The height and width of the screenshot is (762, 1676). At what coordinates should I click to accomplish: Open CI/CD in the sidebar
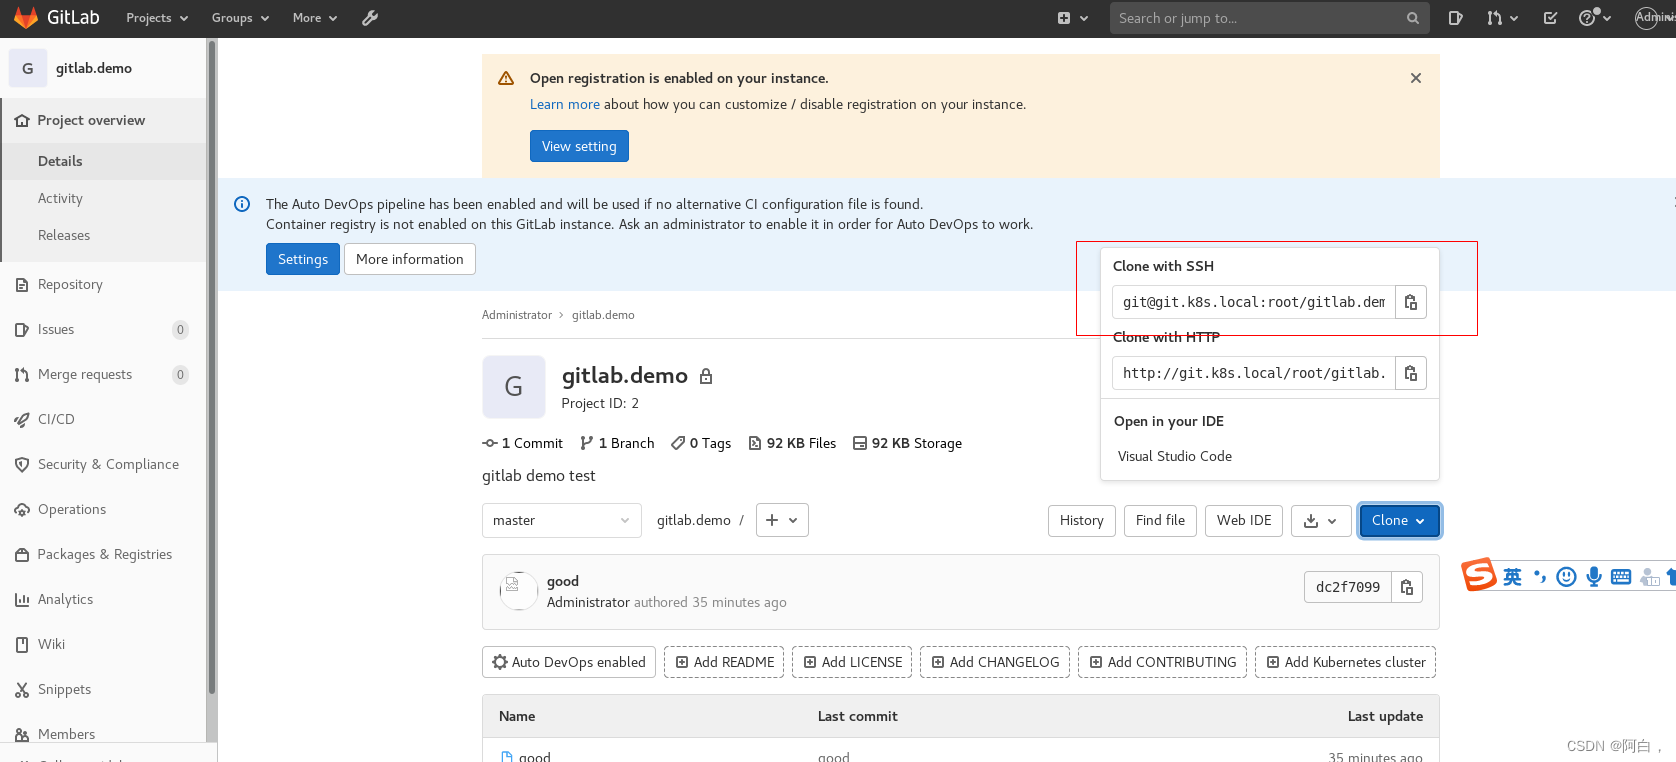pyautogui.click(x=104, y=419)
